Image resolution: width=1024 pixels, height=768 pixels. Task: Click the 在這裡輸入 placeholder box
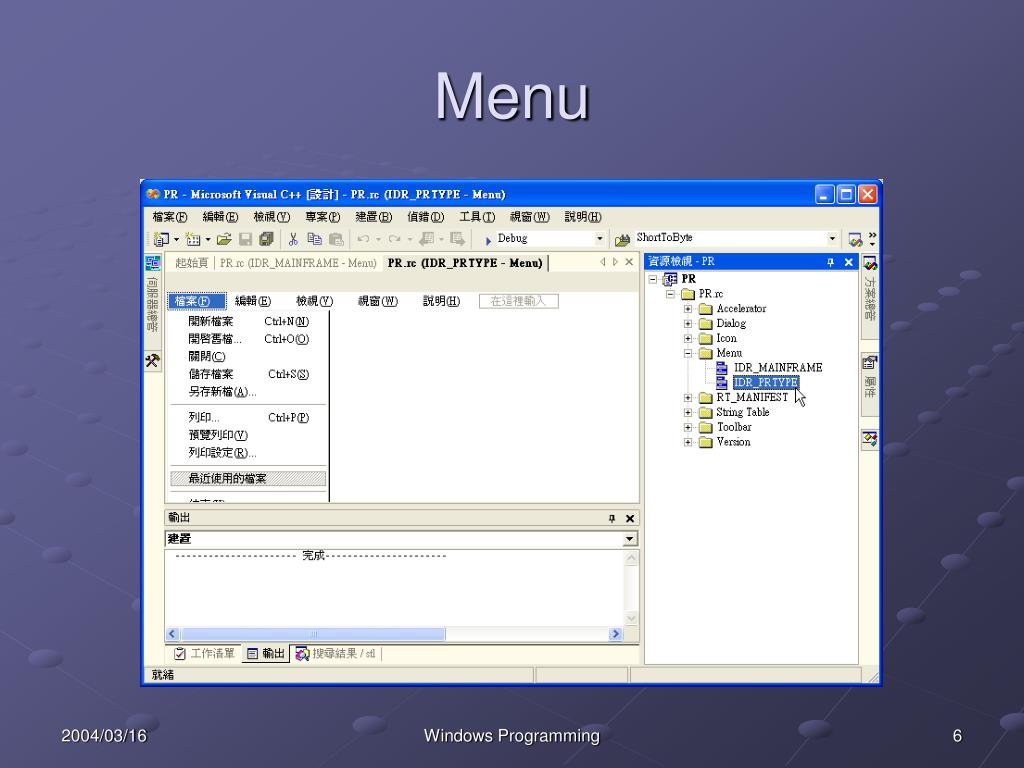519,301
